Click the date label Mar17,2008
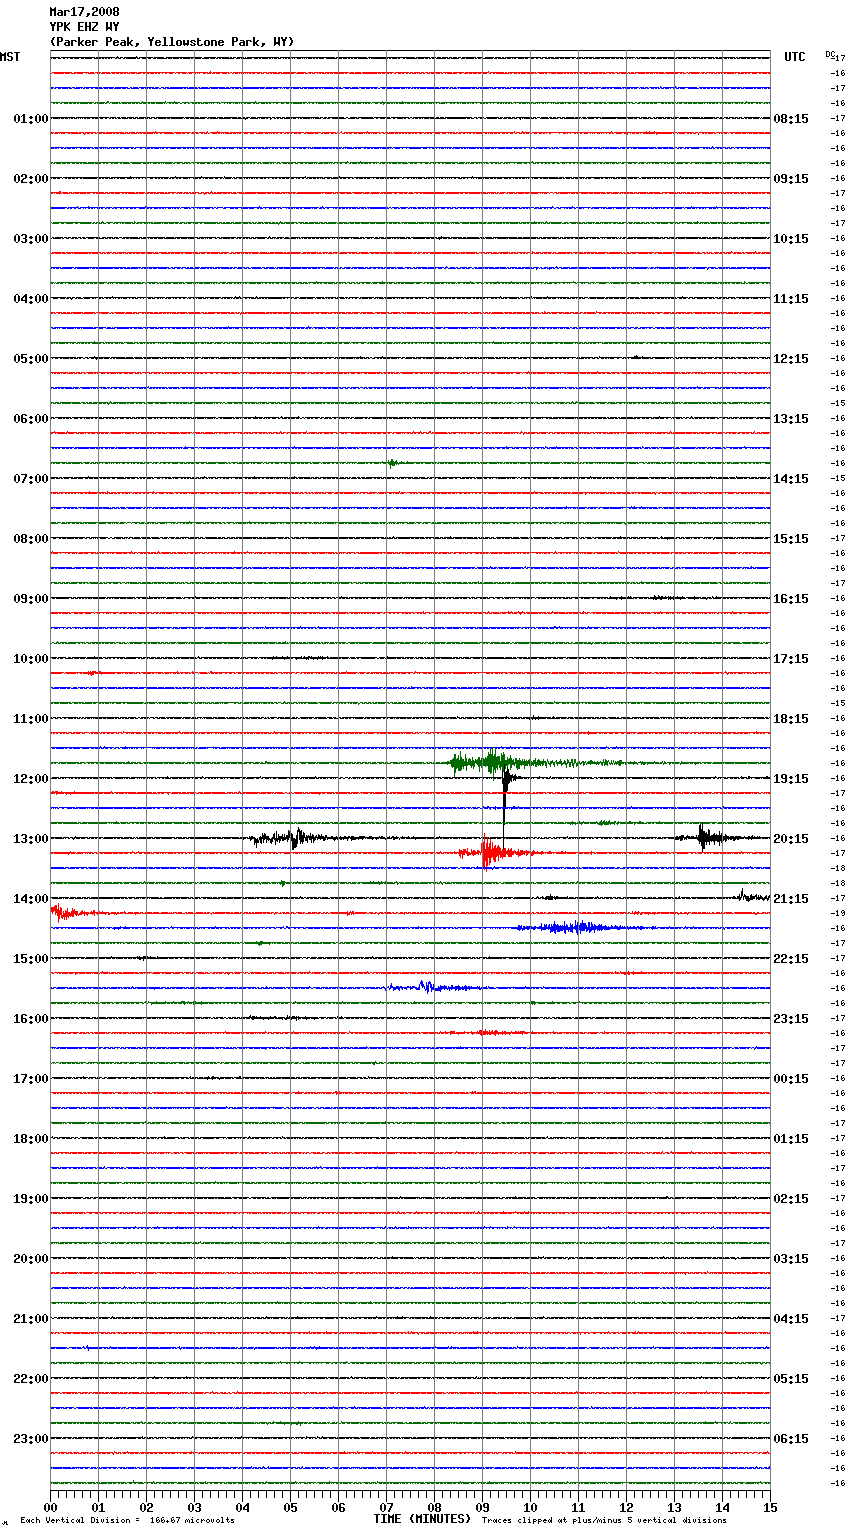The width and height of the screenshot is (850, 1534). [x=84, y=12]
